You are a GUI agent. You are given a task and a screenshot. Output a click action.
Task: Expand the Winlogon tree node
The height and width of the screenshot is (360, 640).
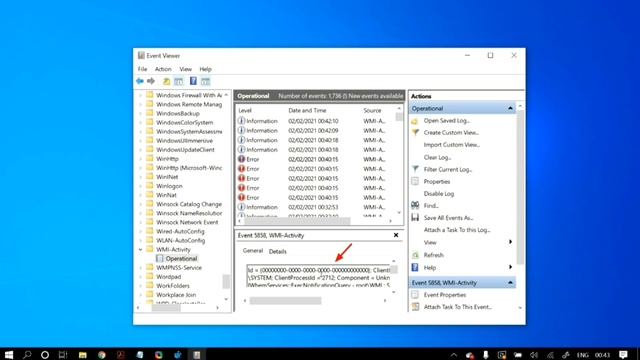point(141,186)
